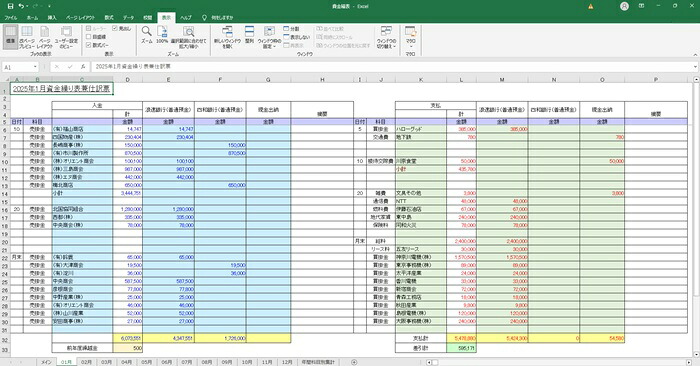Arrange windows with 整列
The image size is (700, 366).
[250, 35]
